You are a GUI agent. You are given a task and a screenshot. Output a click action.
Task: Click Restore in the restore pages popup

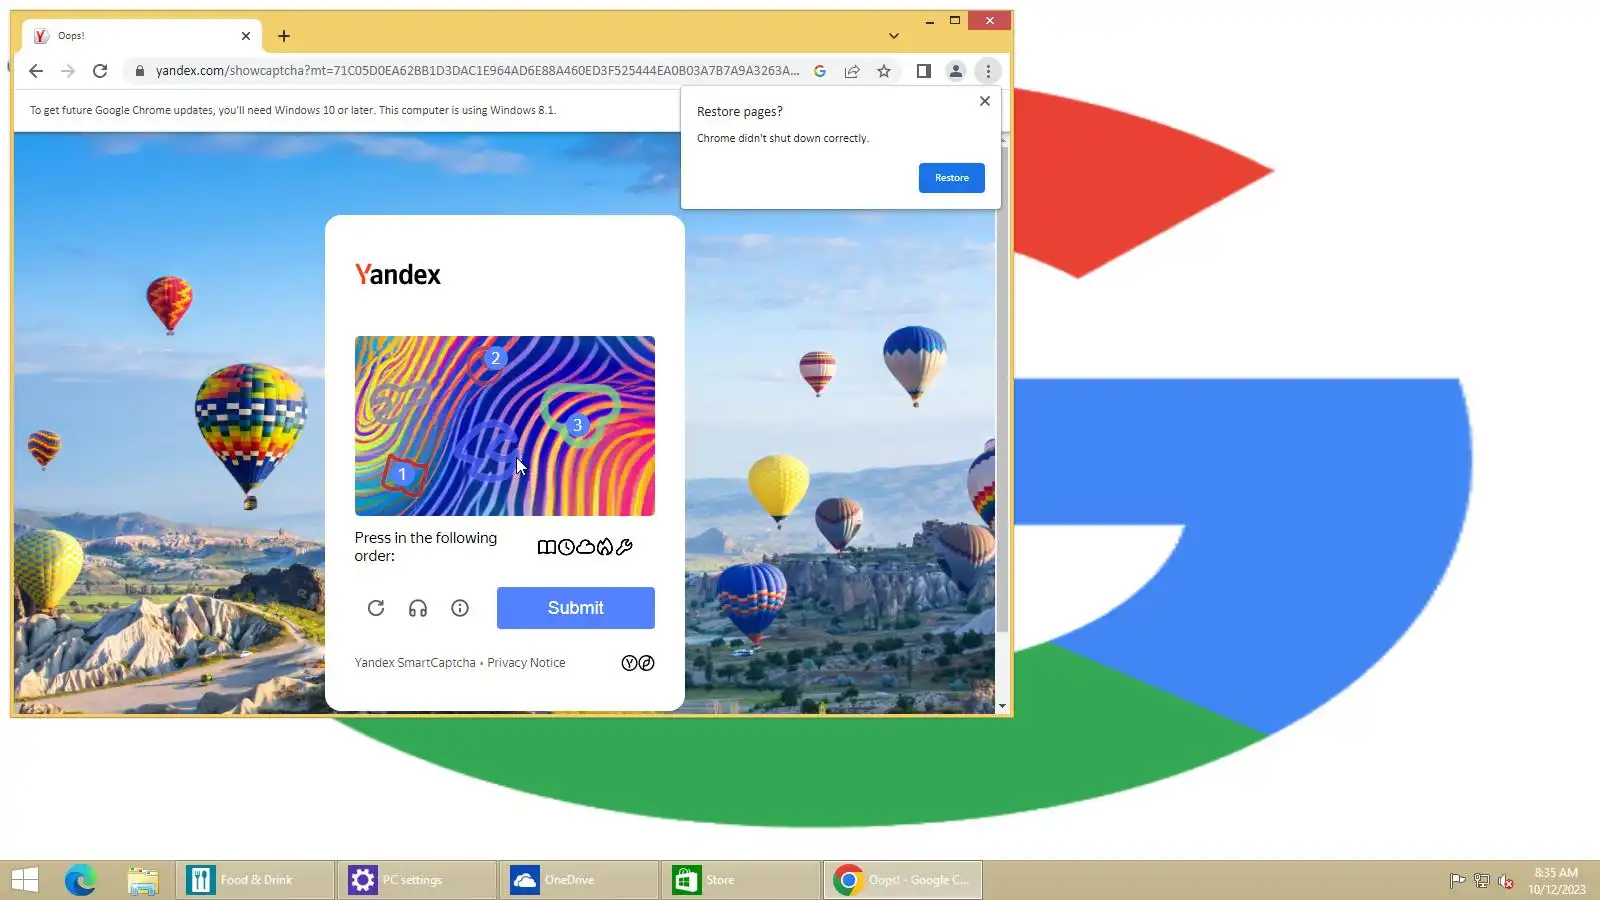pos(952,178)
